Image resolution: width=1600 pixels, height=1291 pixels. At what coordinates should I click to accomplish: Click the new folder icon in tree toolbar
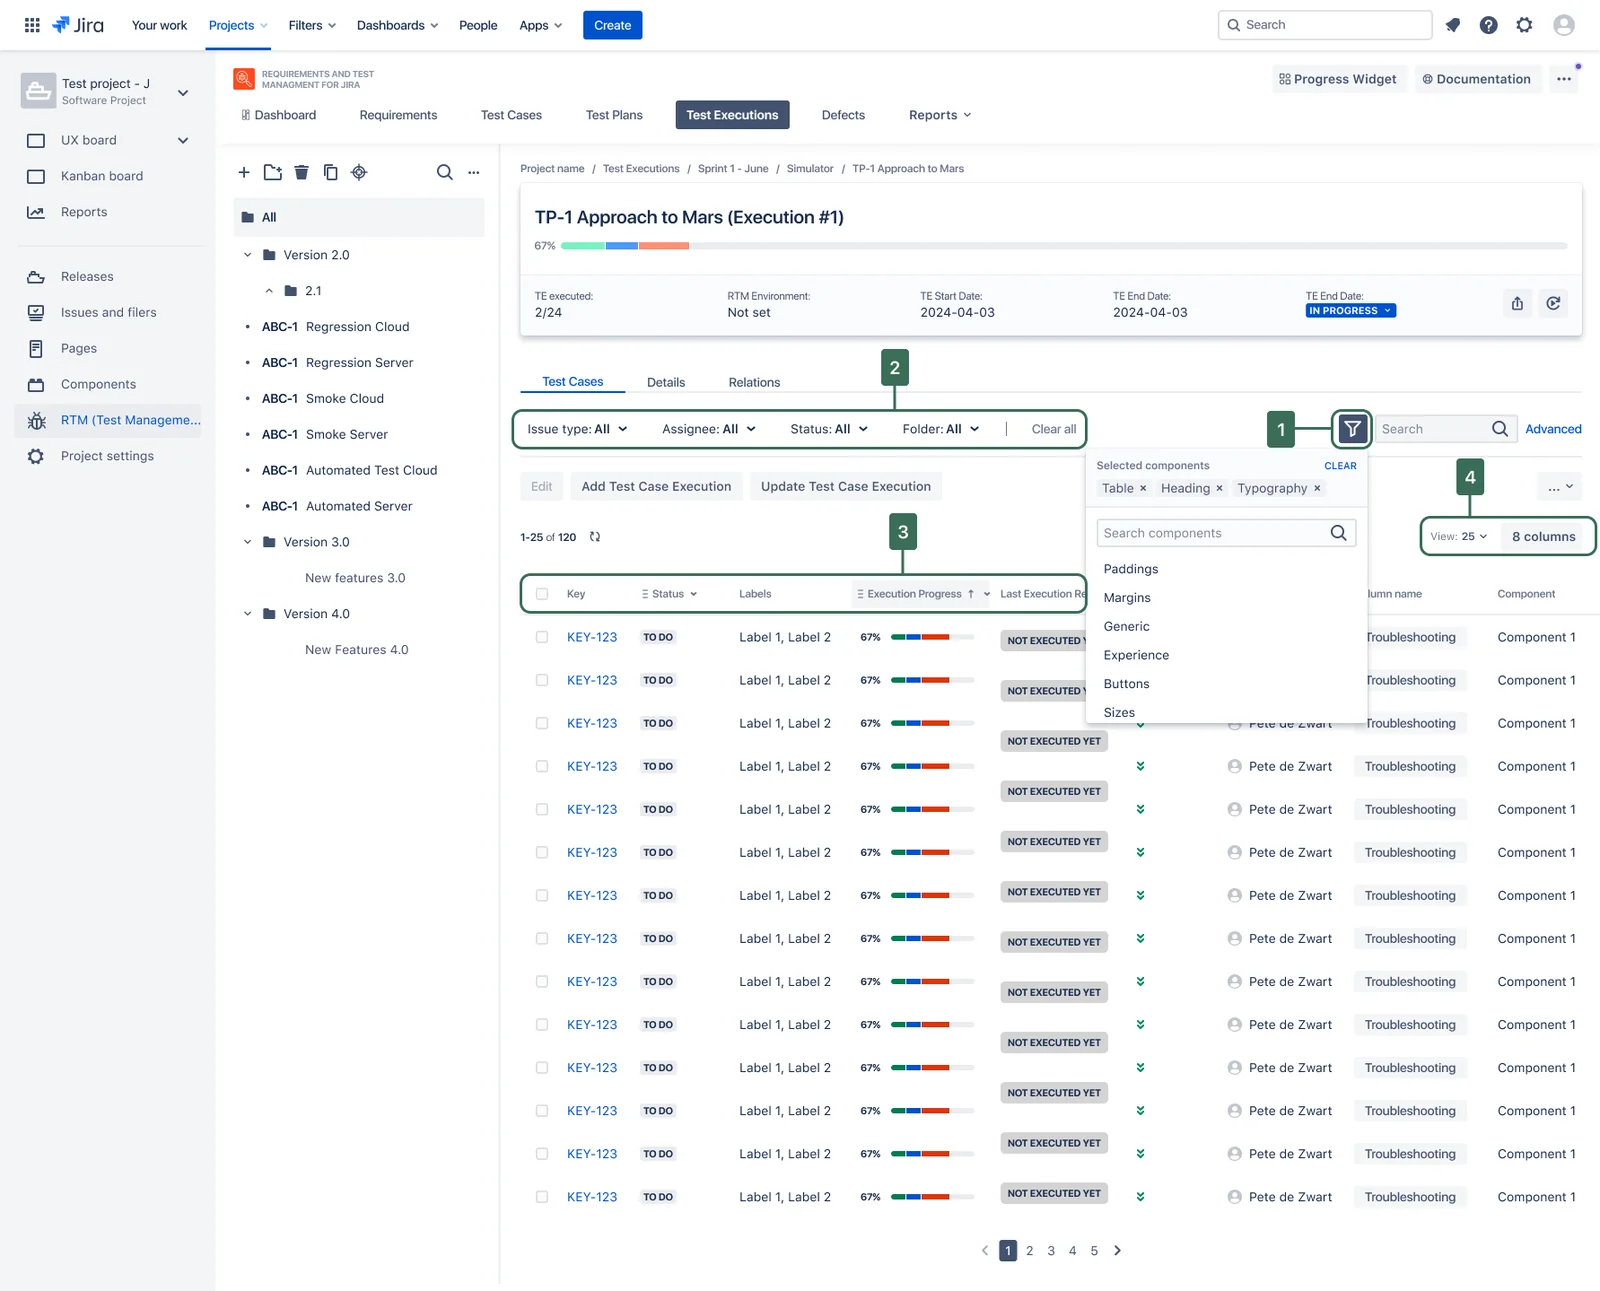click(x=273, y=172)
